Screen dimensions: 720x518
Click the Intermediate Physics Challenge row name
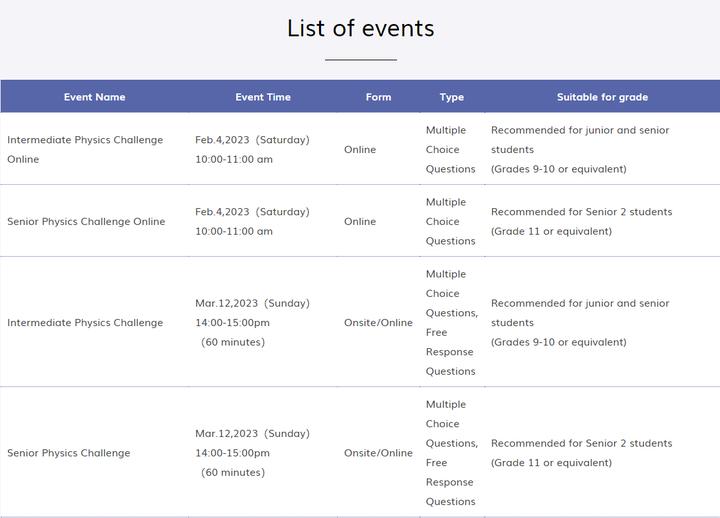coord(84,322)
